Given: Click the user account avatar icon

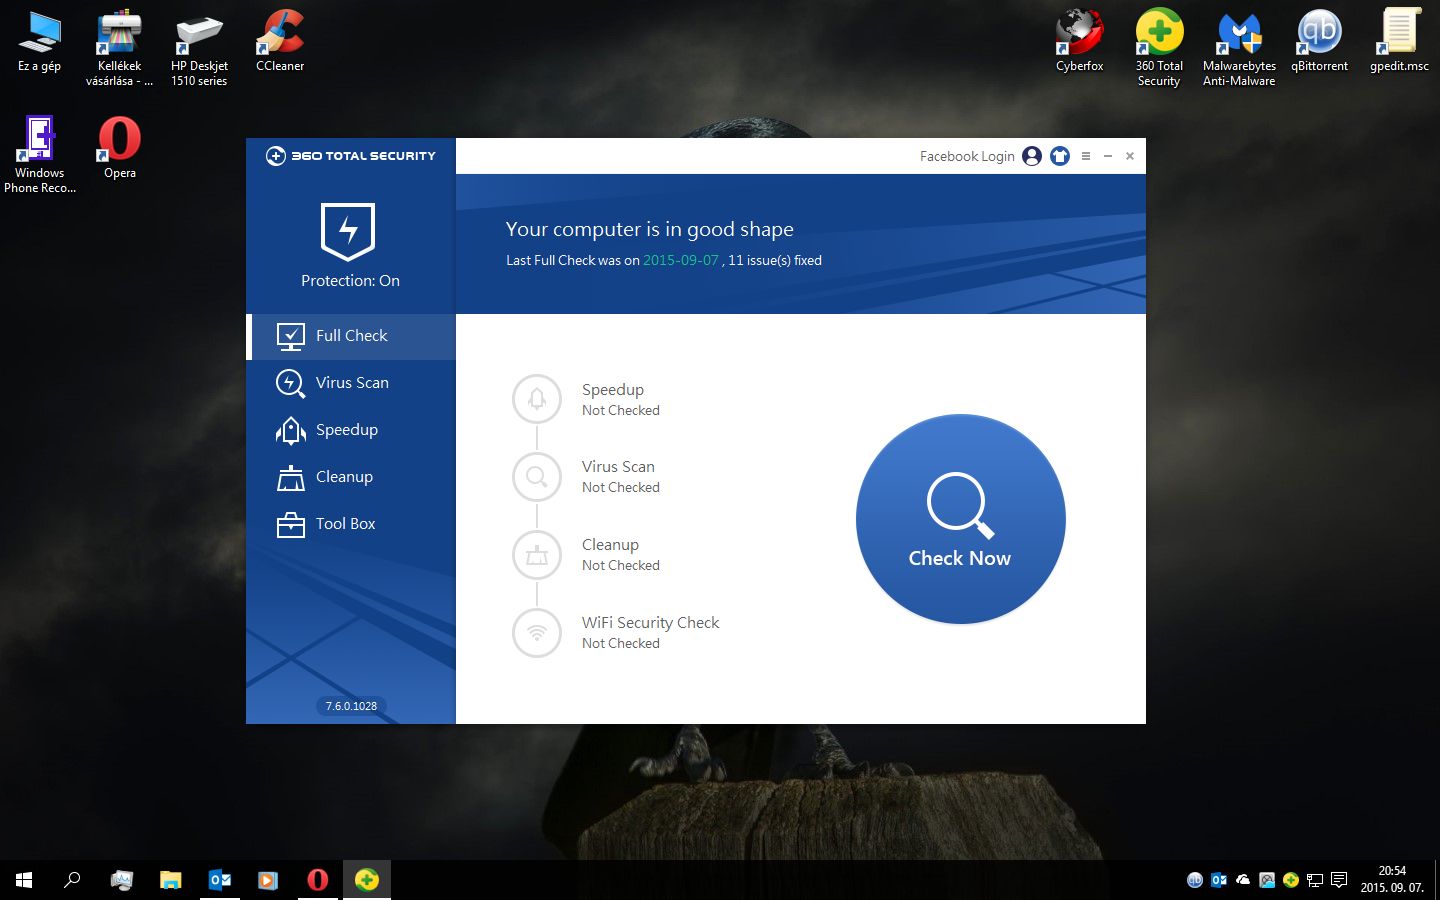Looking at the screenshot, I should pyautogui.click(x=1032, y=156).
